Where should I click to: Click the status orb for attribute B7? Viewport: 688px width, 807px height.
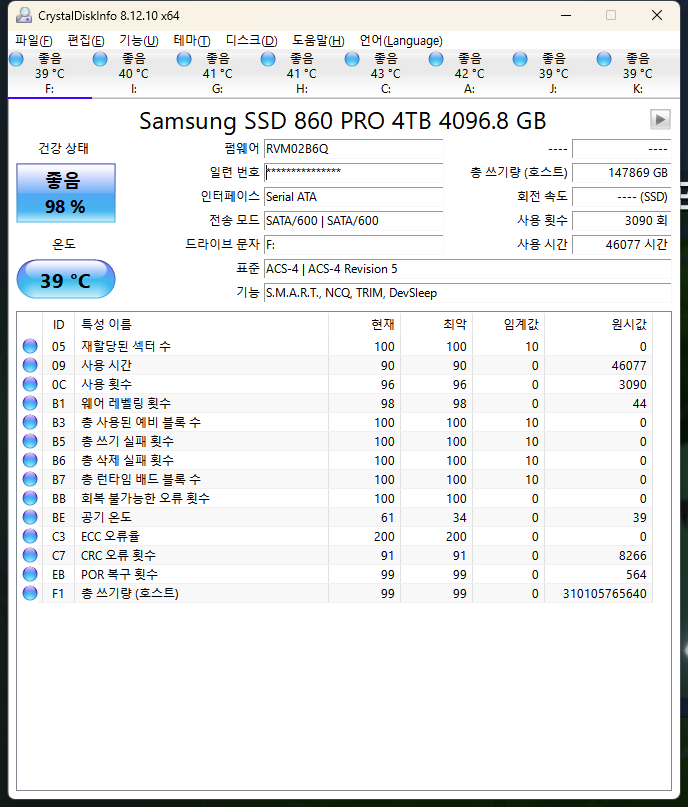pyautogui.click(x=30, y=479)
